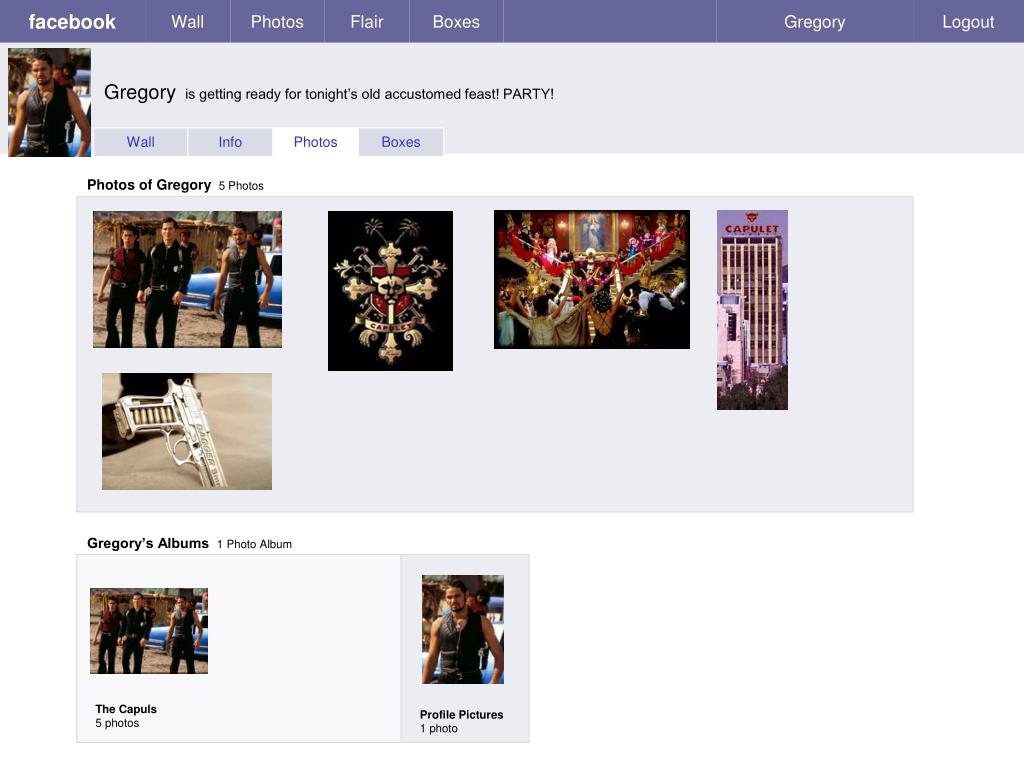
Task: Click the facebook logo in header
Action: (72, 22)
